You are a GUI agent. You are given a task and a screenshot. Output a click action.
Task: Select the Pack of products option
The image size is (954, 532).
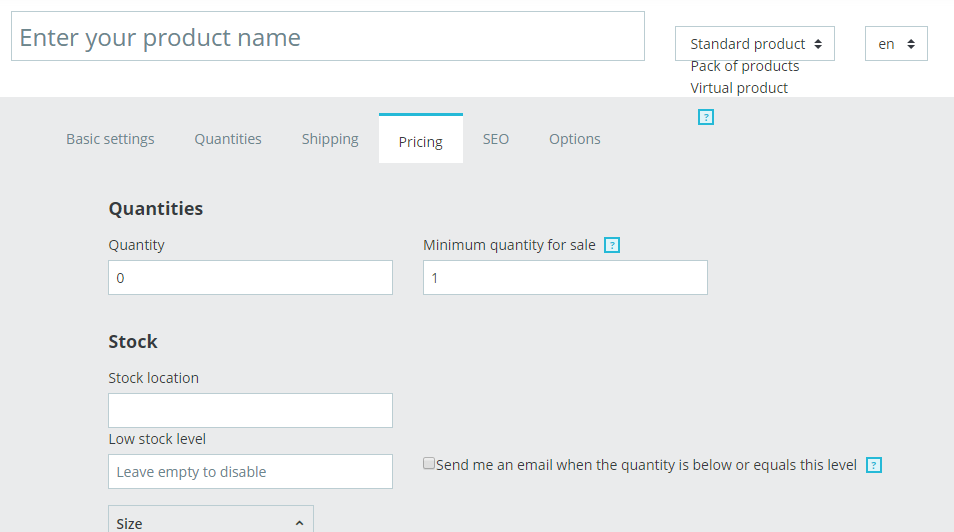(745, 66)
